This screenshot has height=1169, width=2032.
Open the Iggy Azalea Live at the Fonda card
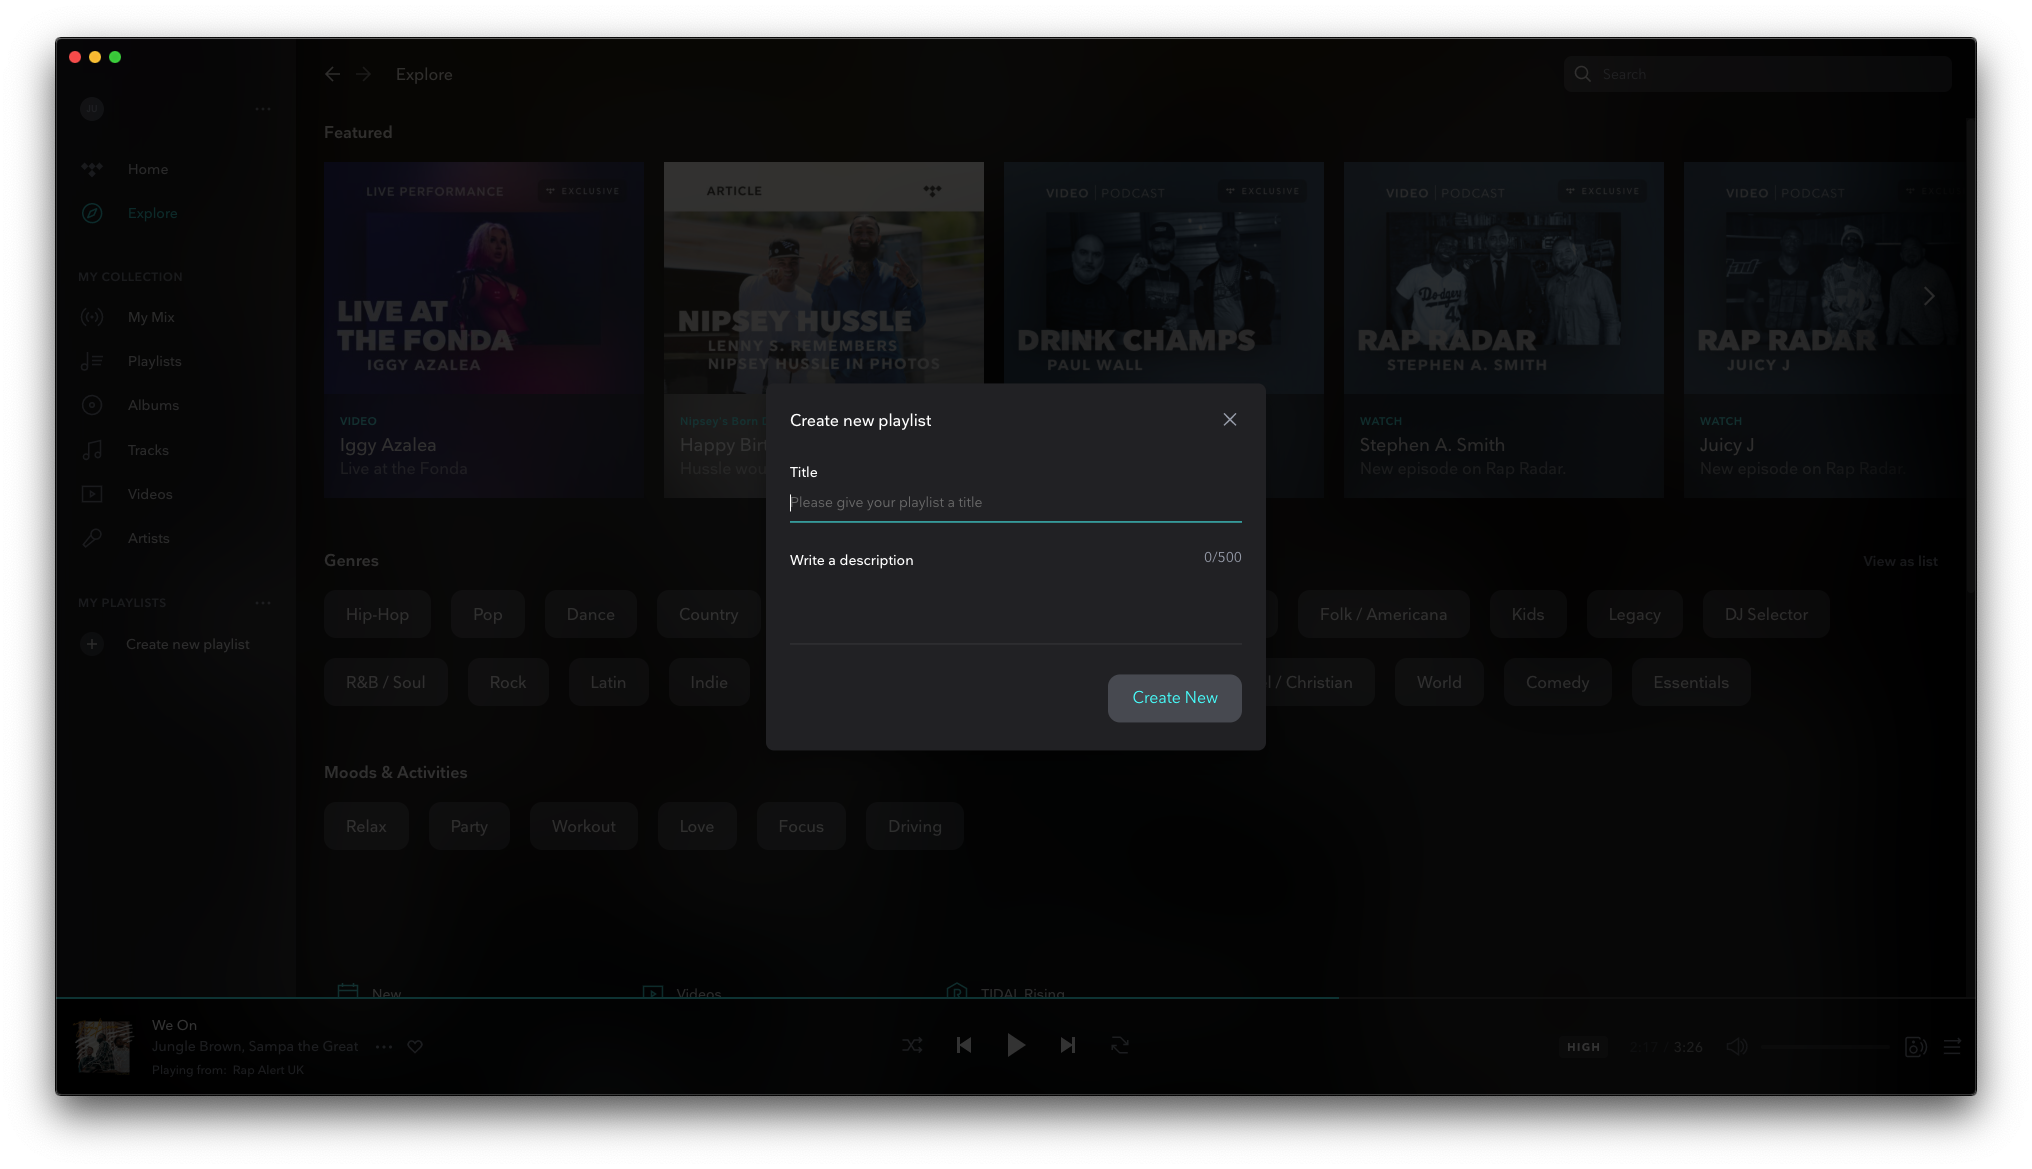click(x=484, y=330)
